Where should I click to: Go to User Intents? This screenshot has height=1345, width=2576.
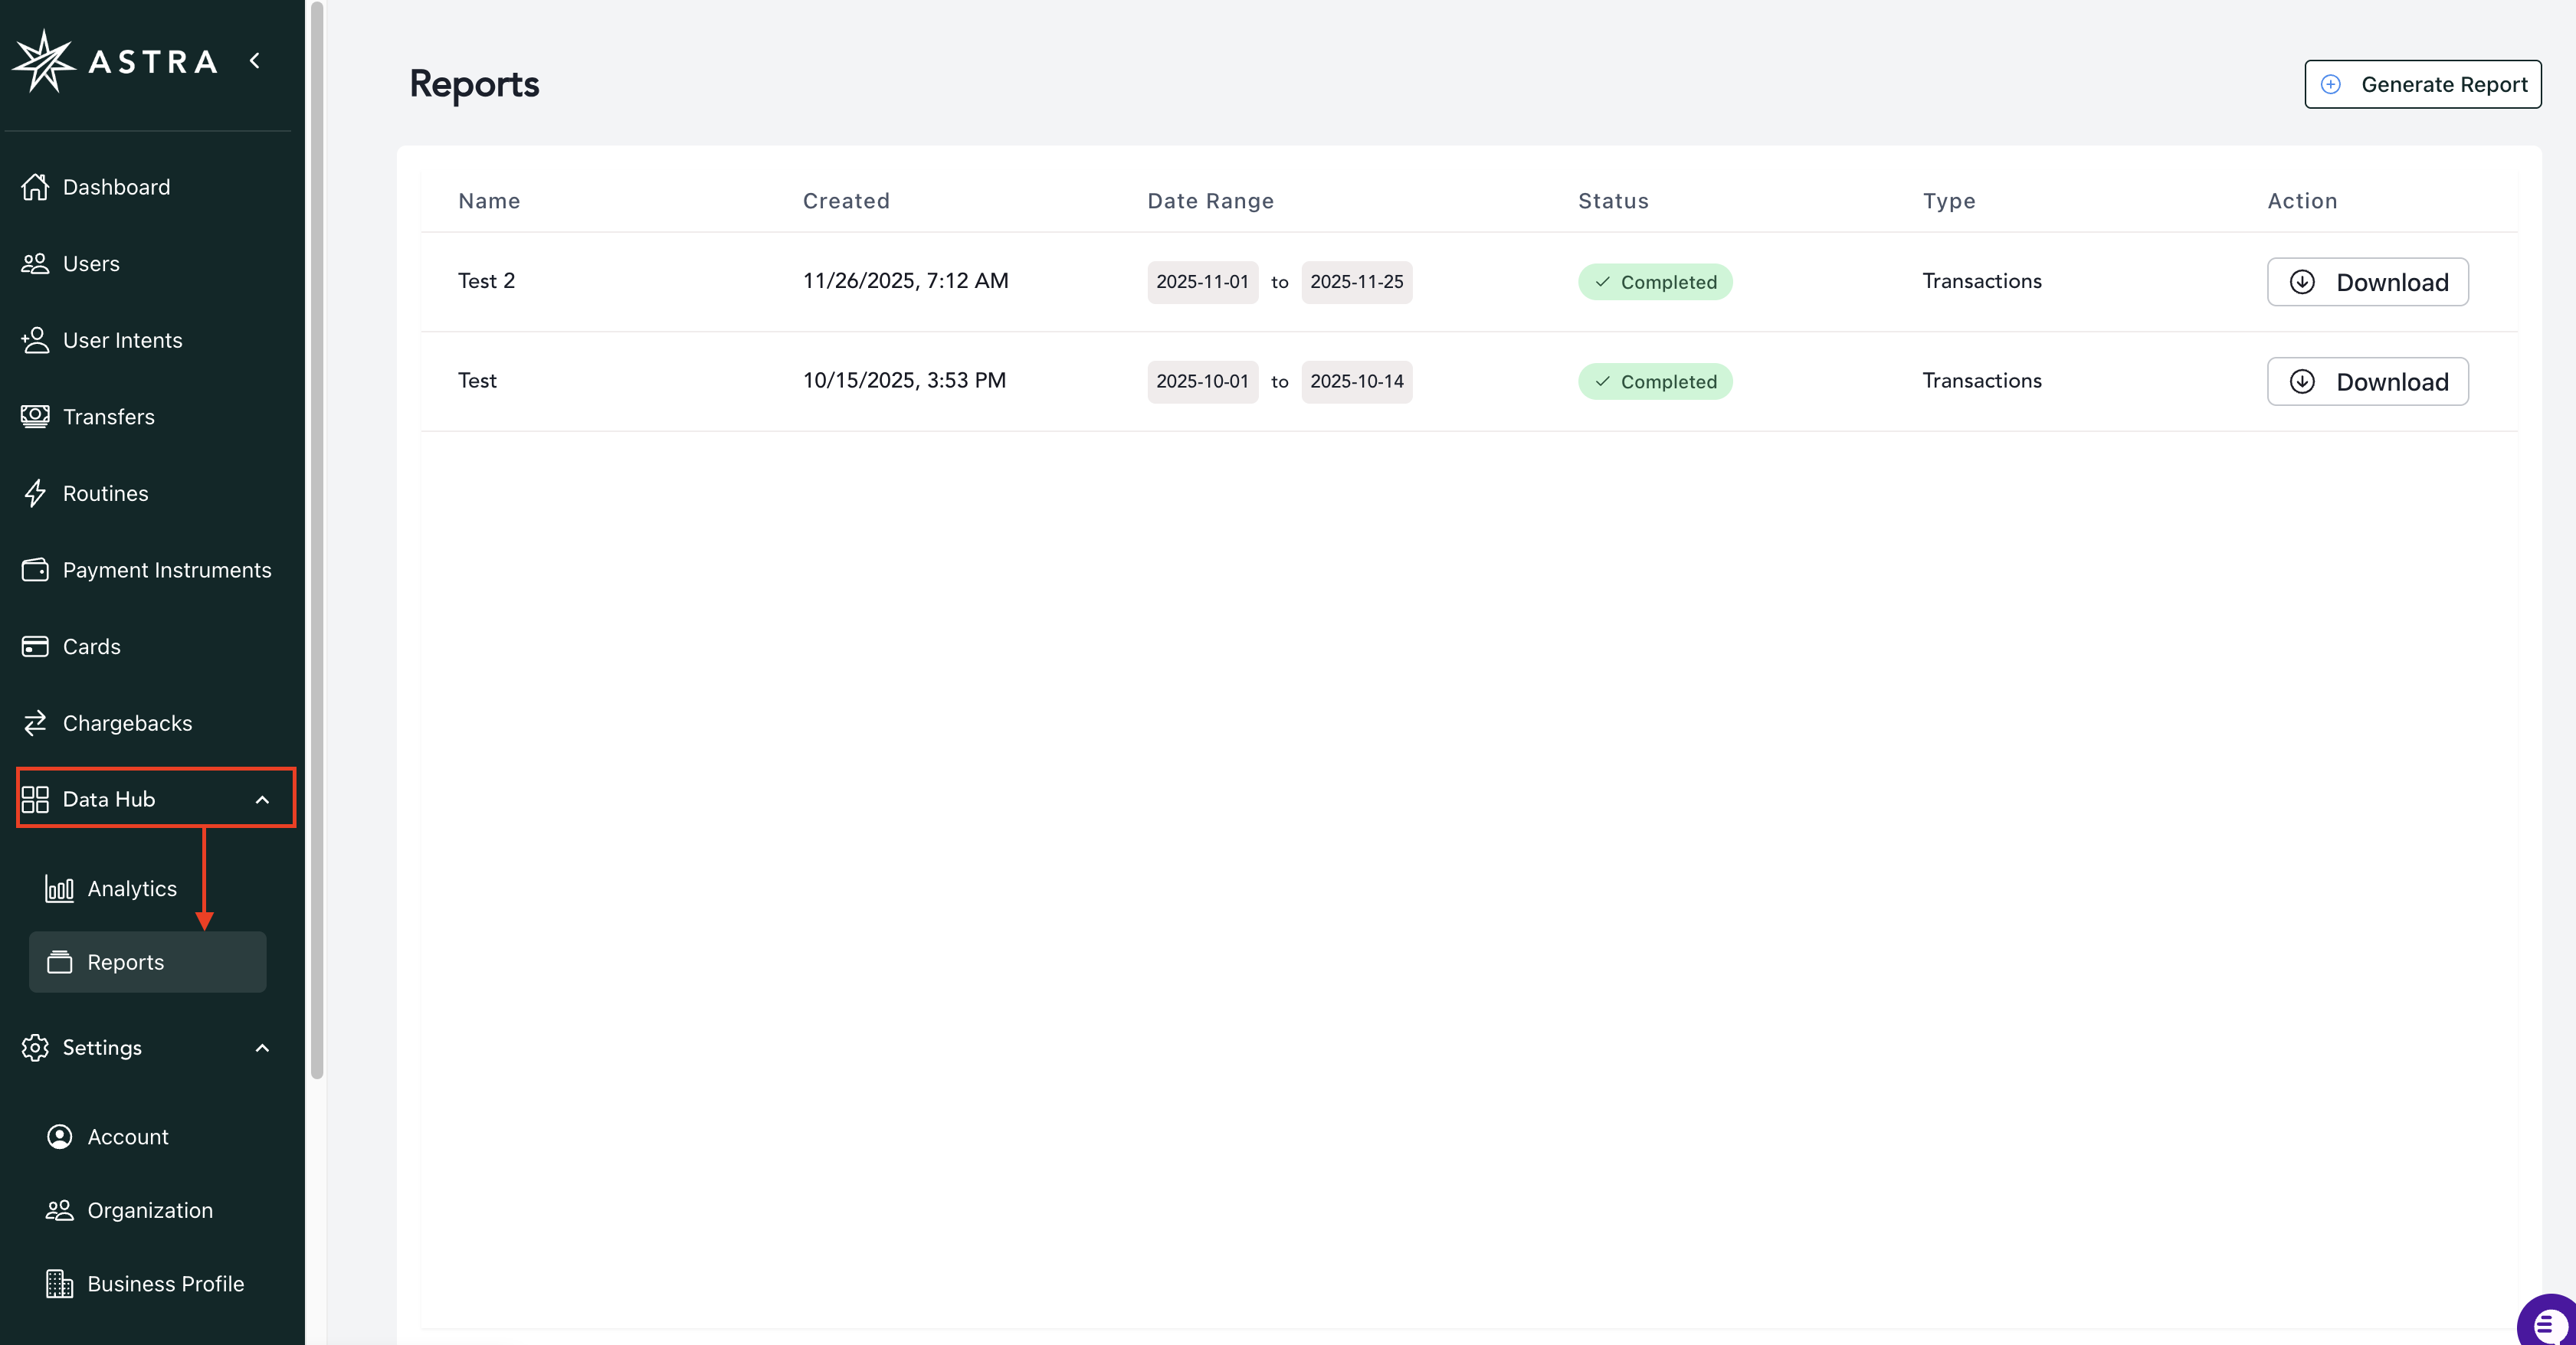pyautogui.click(x=122, y=340)
